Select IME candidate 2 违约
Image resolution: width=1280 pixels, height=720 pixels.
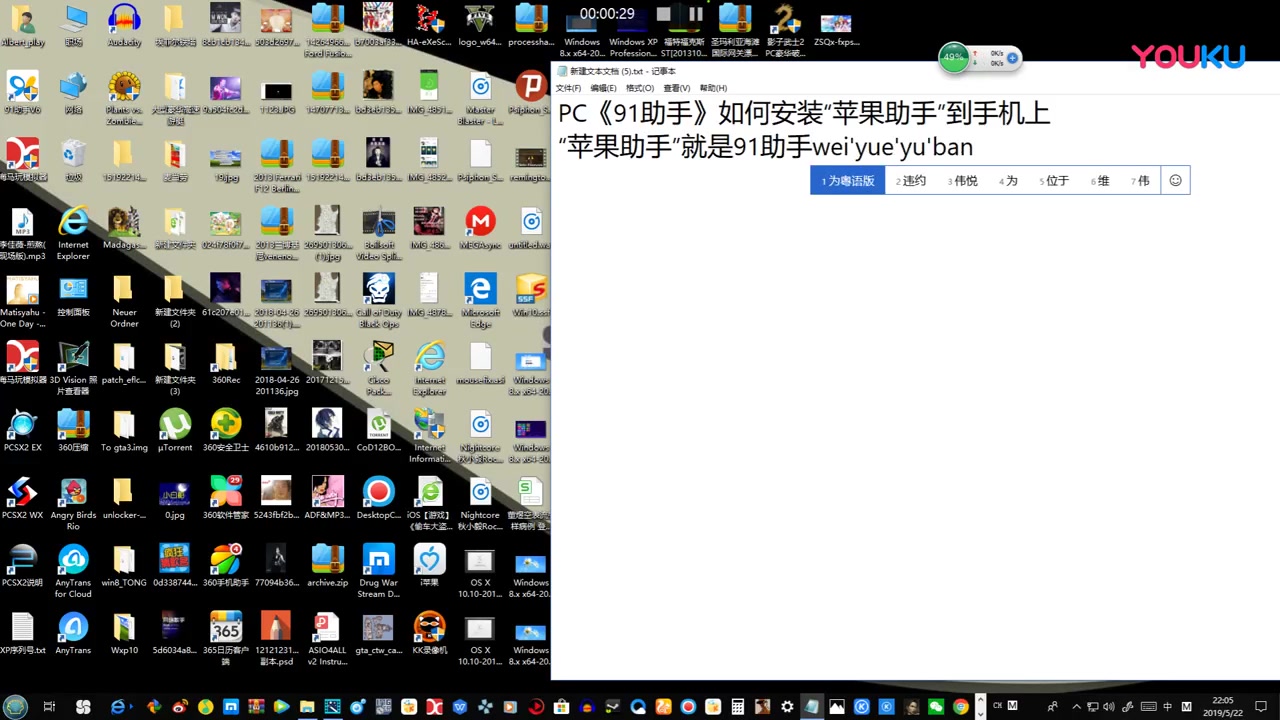[x=911, y=181]
